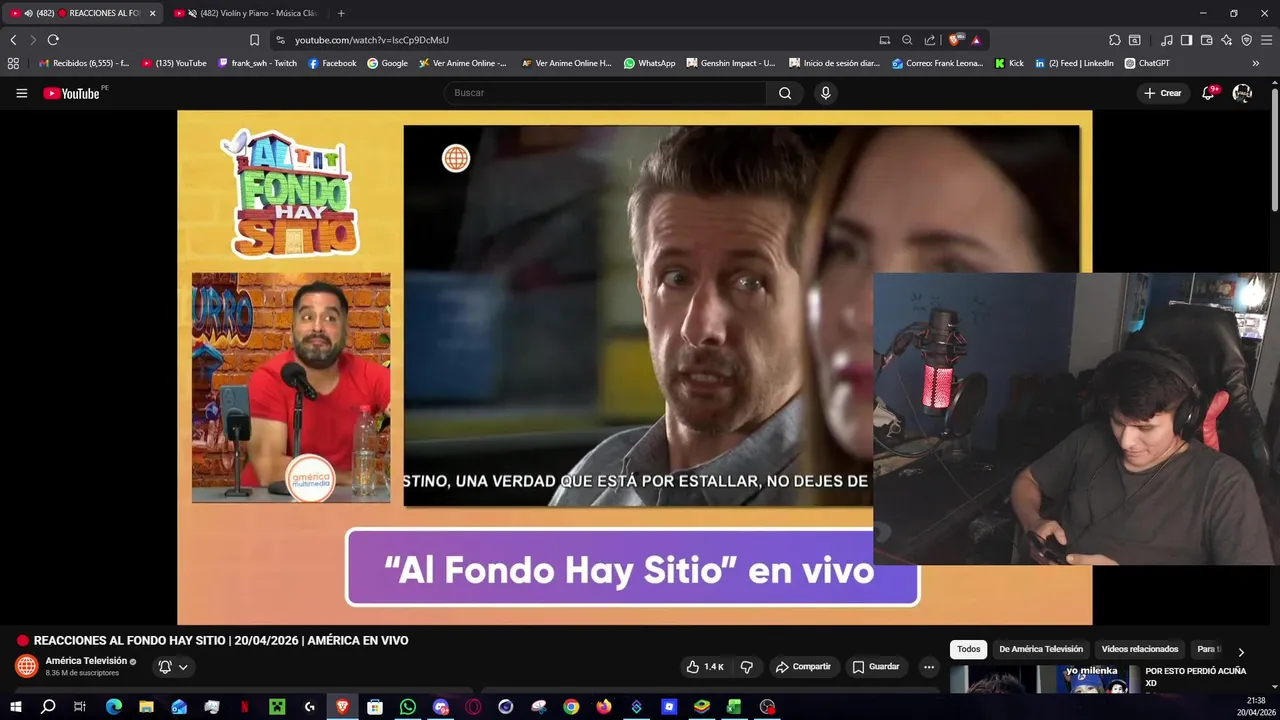The image size is (1280, 720).
Task: Show hidden bookmarks double chevron
Action: point(1255,63)
